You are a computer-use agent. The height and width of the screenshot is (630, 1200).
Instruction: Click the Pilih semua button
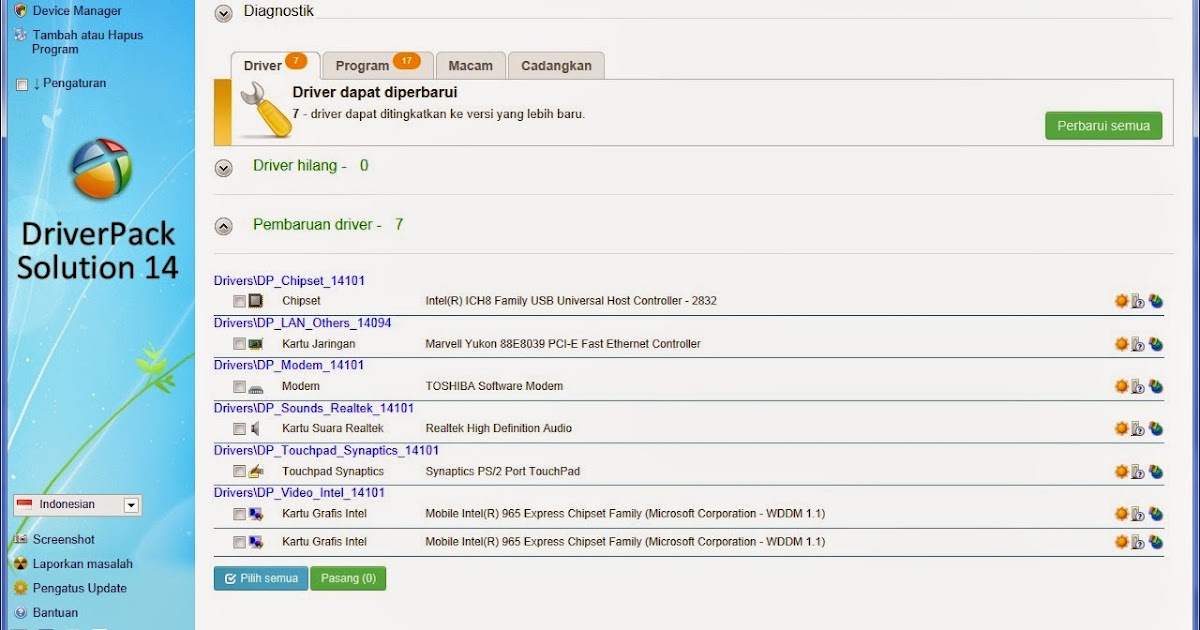pos(261,578)
